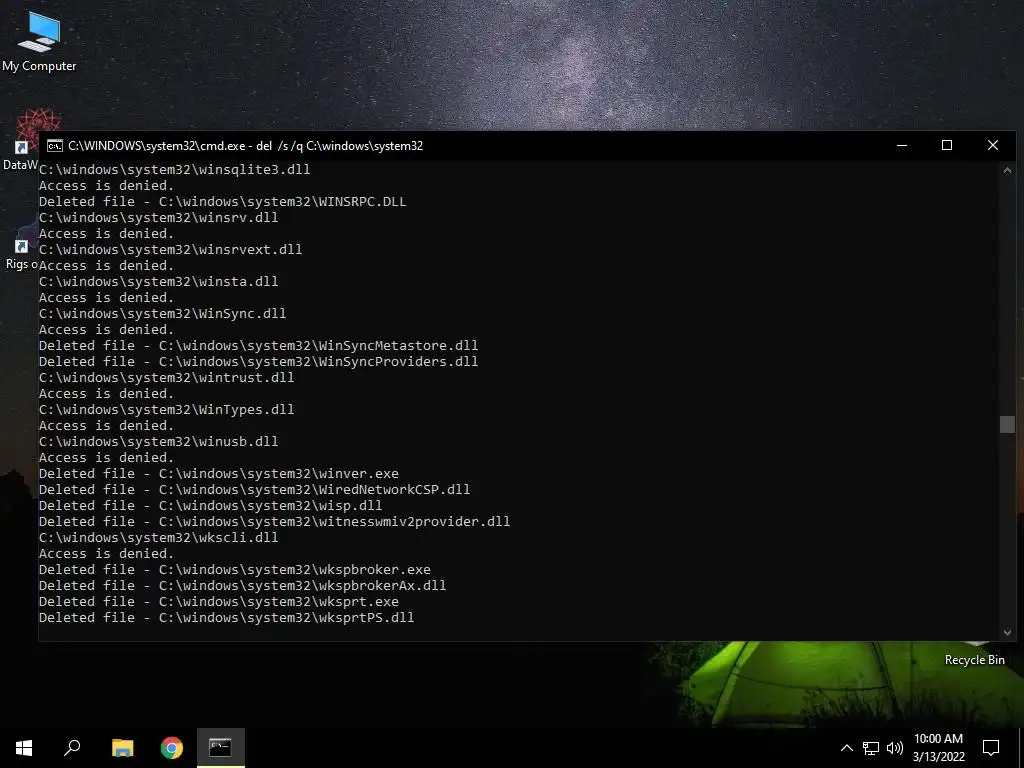Click line 'C:\windows\system32\WinTypes.dll'

pos(167,409)
